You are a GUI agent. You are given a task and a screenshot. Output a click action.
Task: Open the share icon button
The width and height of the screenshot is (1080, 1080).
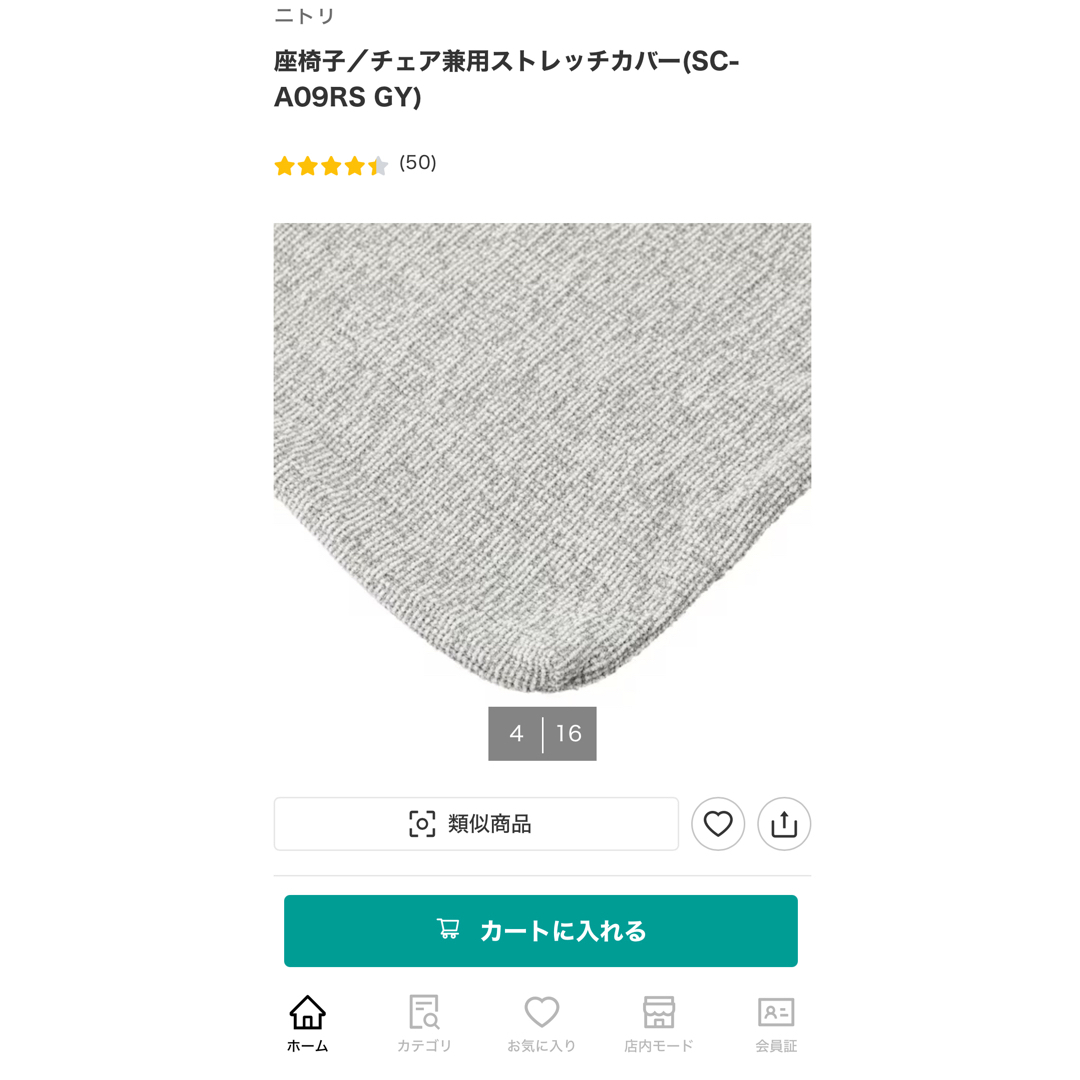[784, 824]
